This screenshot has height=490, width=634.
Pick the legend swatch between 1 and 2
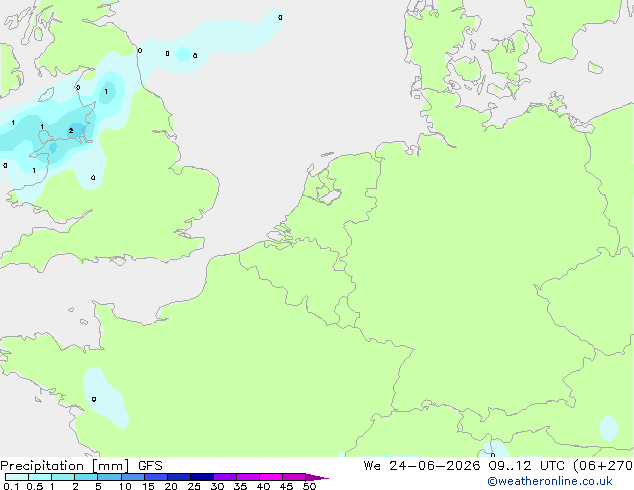[63, 477]
